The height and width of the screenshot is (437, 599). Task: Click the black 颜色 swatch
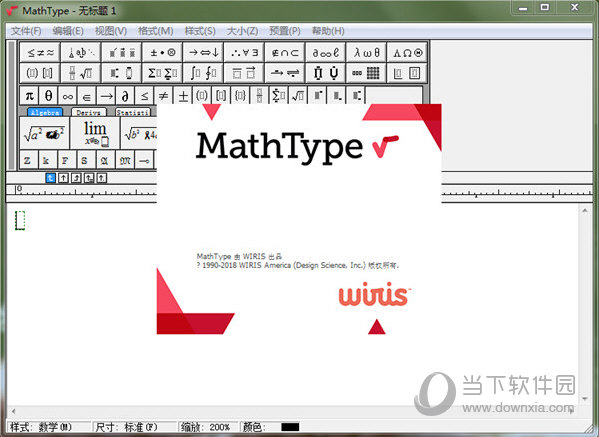click(x=290, y=427)
